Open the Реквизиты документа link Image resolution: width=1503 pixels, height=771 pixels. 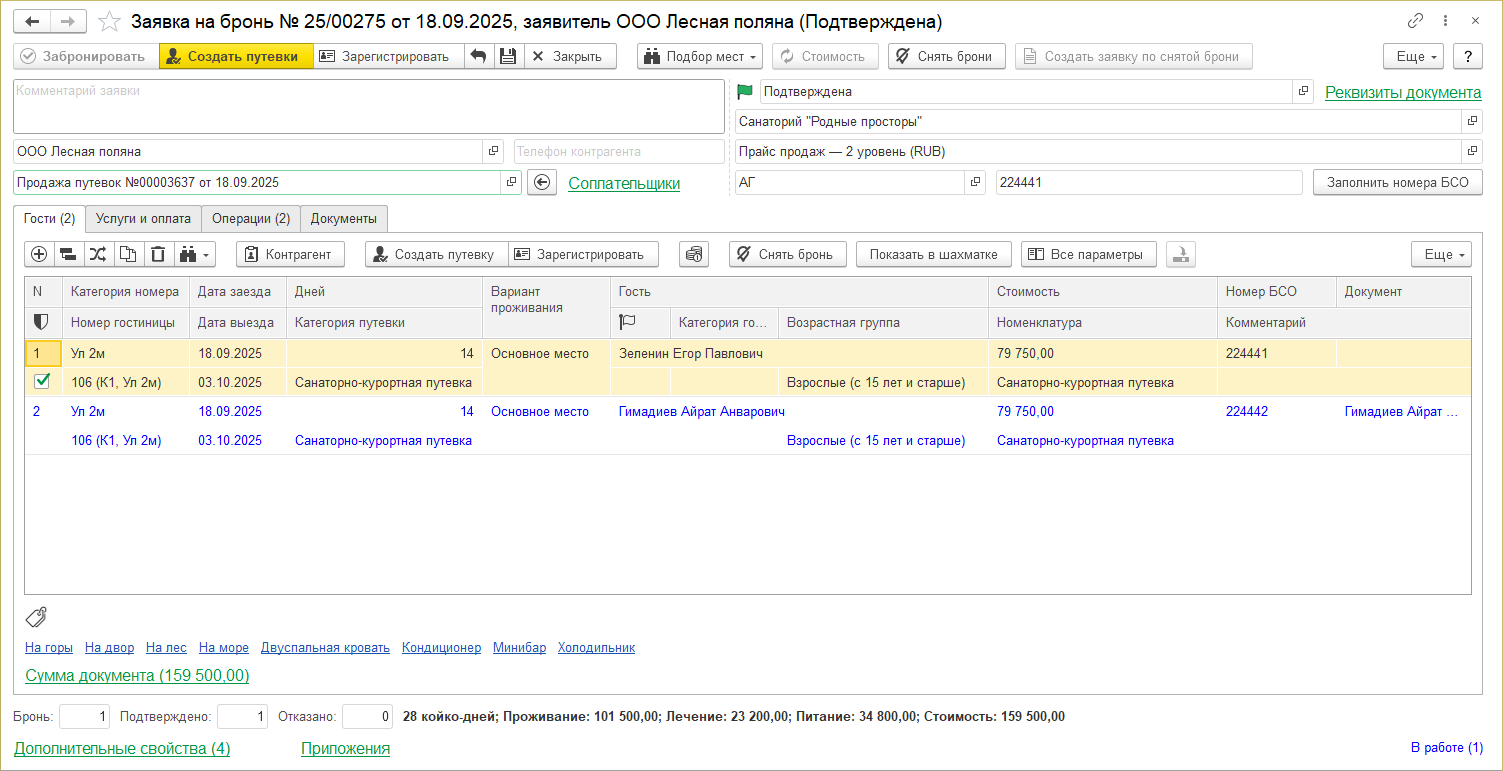[x=1402, y=92]
